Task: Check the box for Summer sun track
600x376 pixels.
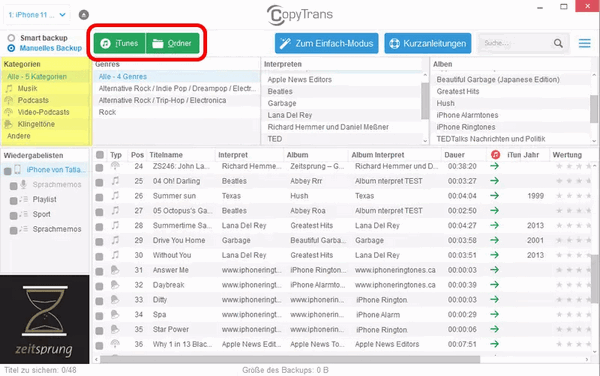Action: coord(99,197)
